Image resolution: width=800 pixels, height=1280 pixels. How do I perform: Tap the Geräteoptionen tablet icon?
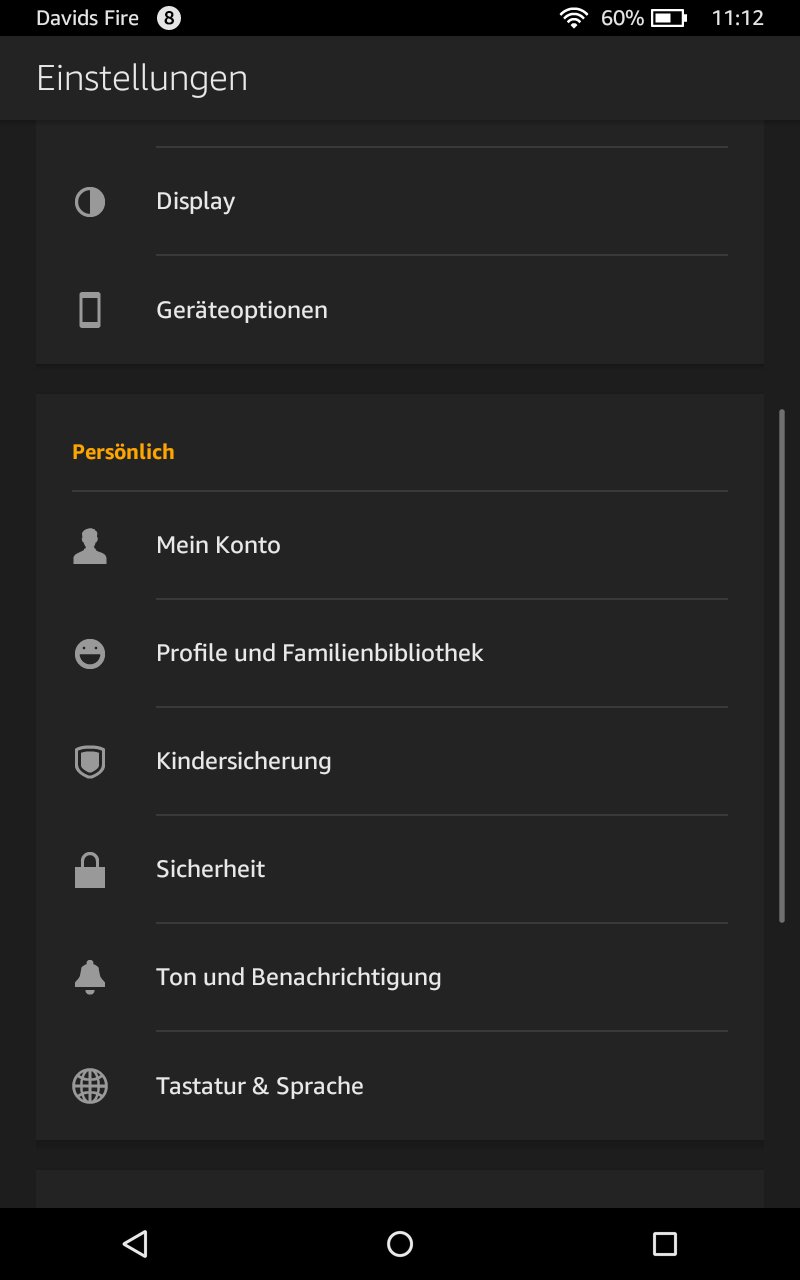(x=90, y=310)
